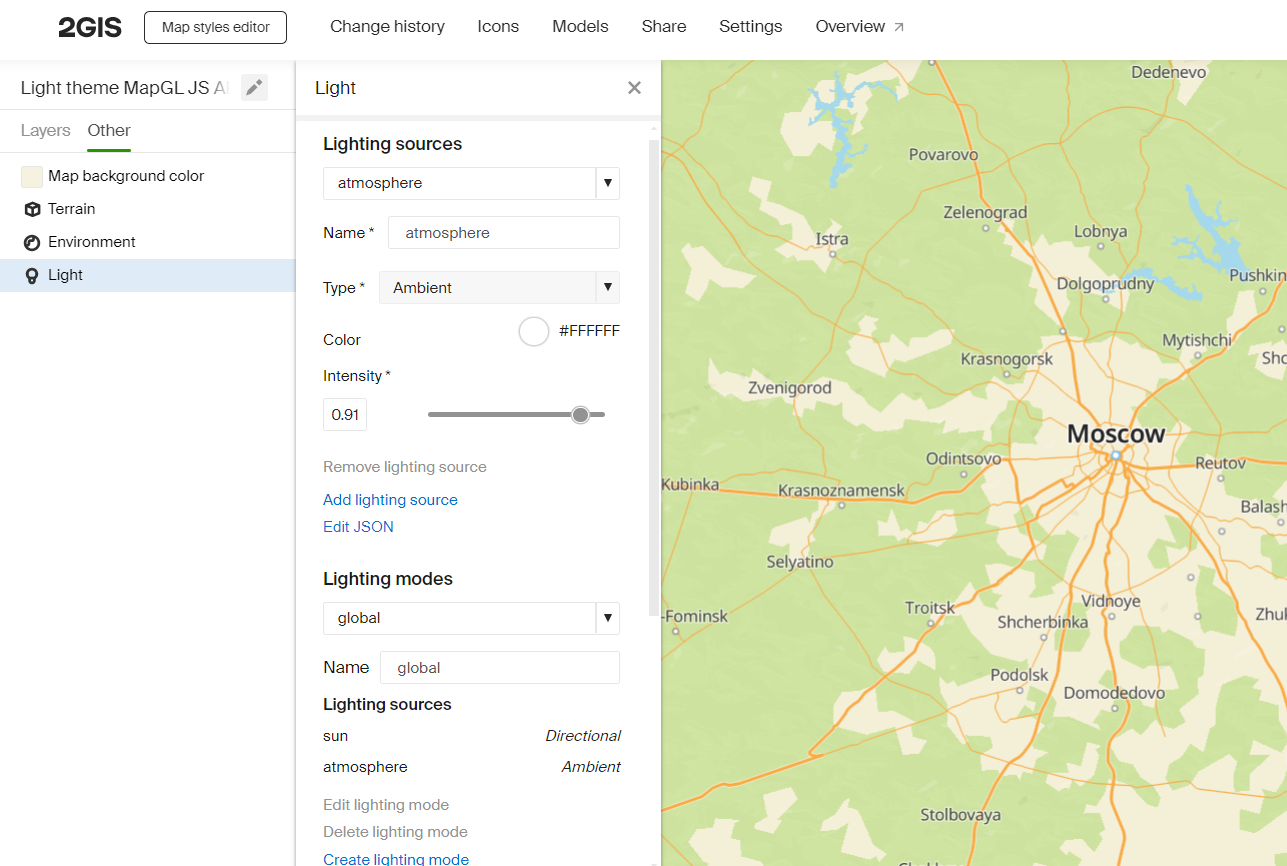The height and width of the screenshot is (866, 1287).
Task: Click the pencil icon to rename style
Action: tap(254, 88)
